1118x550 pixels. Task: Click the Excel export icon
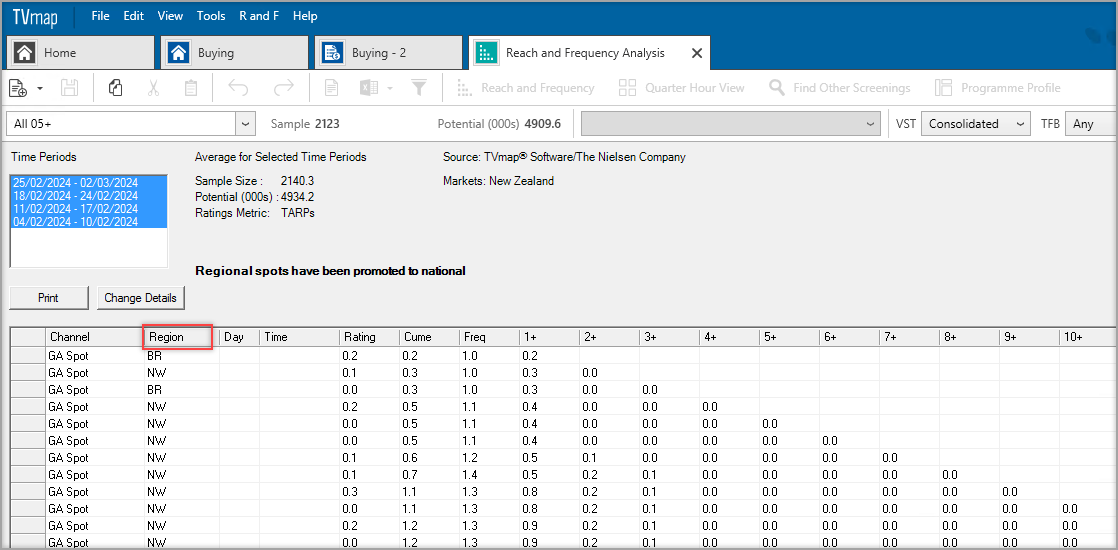click(x=369, y=88)
